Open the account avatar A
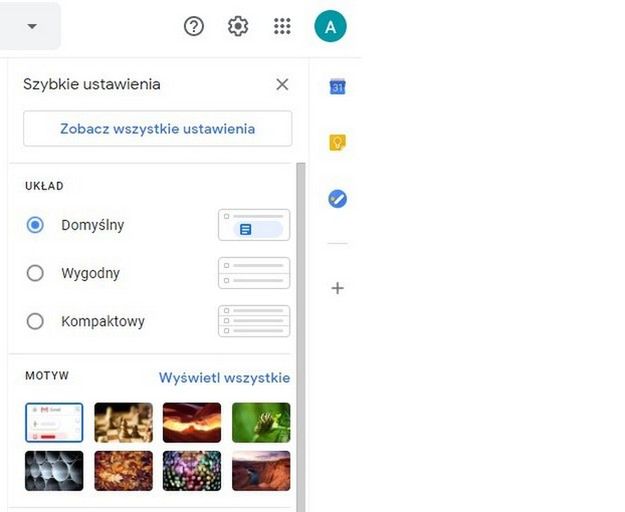Screen dimensions: 625x512 point(330,26)
